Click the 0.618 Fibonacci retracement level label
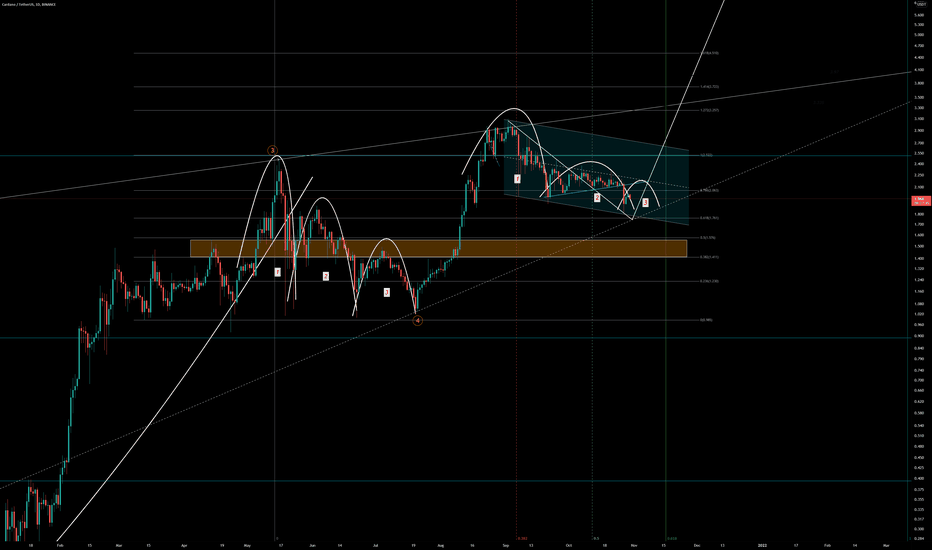The image size is (932, 550). [x=709, y=218]
